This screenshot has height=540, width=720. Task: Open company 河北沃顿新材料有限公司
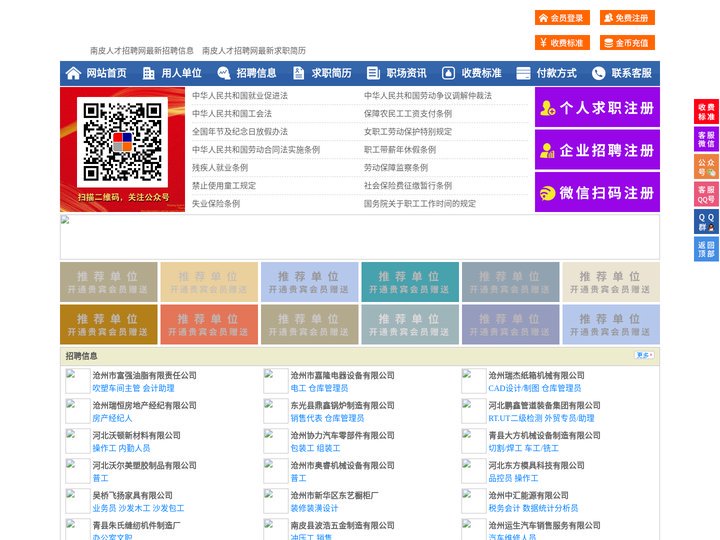[136, 435]
